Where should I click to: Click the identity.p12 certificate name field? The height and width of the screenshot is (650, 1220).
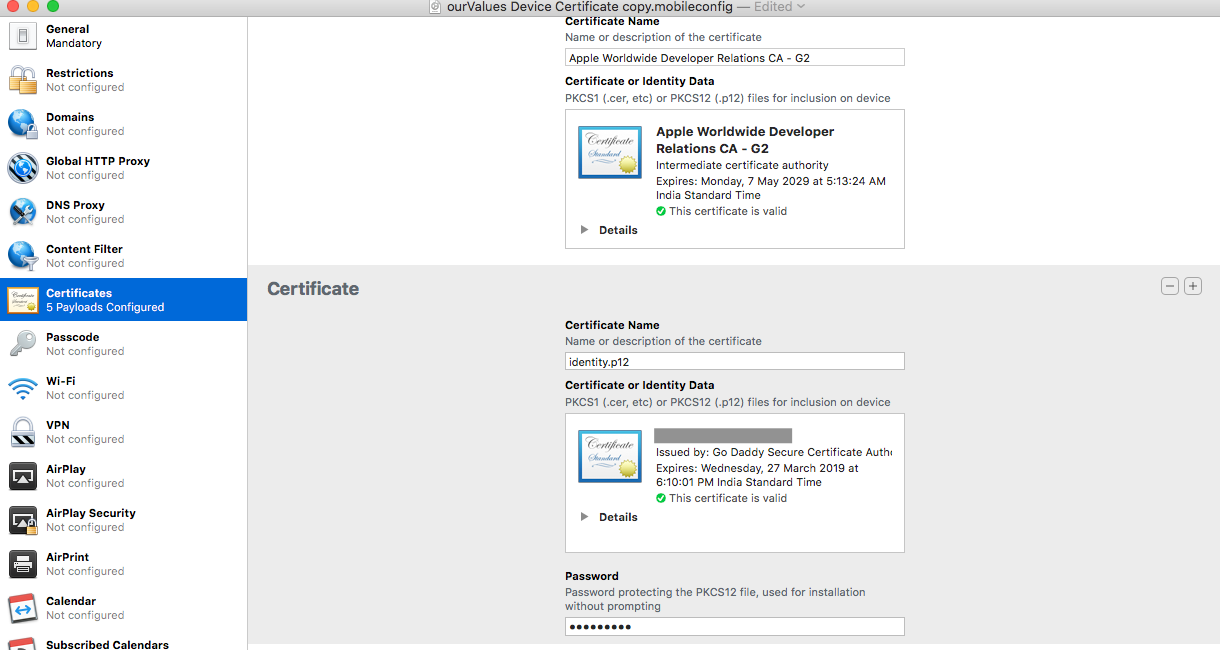point(735,361)
